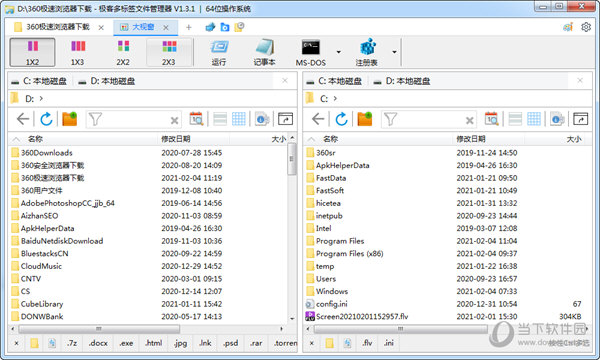Open the left pane calendar date search
600x360 pixels.
click(196, 119)
